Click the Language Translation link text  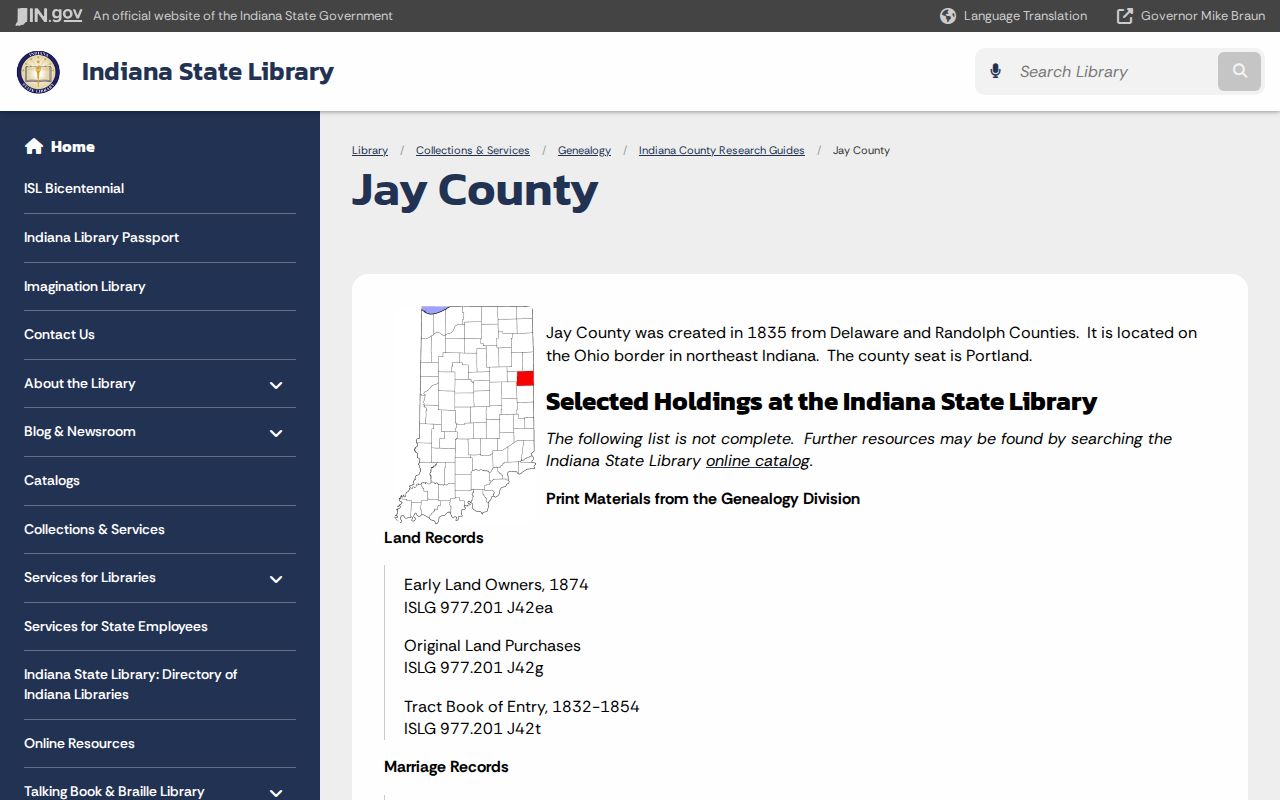(x=1025, y=16)
